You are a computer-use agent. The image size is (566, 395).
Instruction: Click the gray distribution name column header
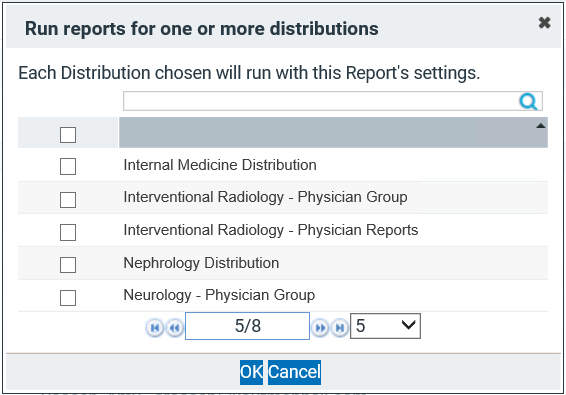pyautogui.click(x=333, y=133)
